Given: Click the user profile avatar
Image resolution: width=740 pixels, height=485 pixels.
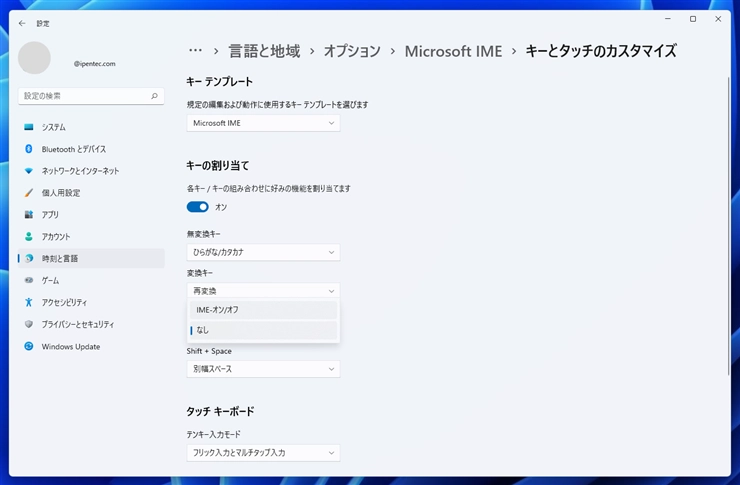Looking at the screenshot, I should coord(34,58).
